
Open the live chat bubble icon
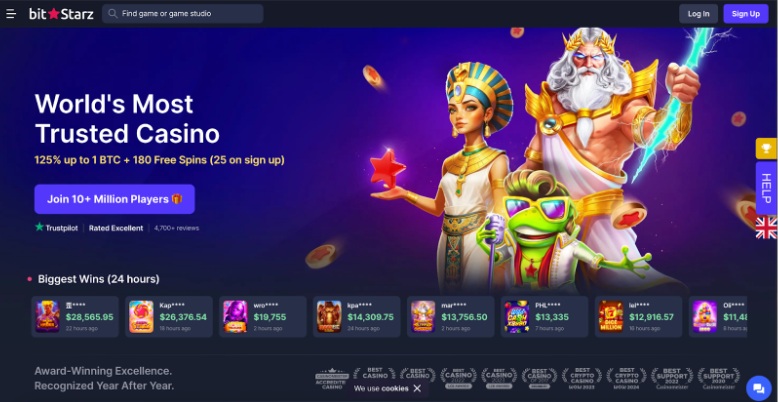point(759,388)
